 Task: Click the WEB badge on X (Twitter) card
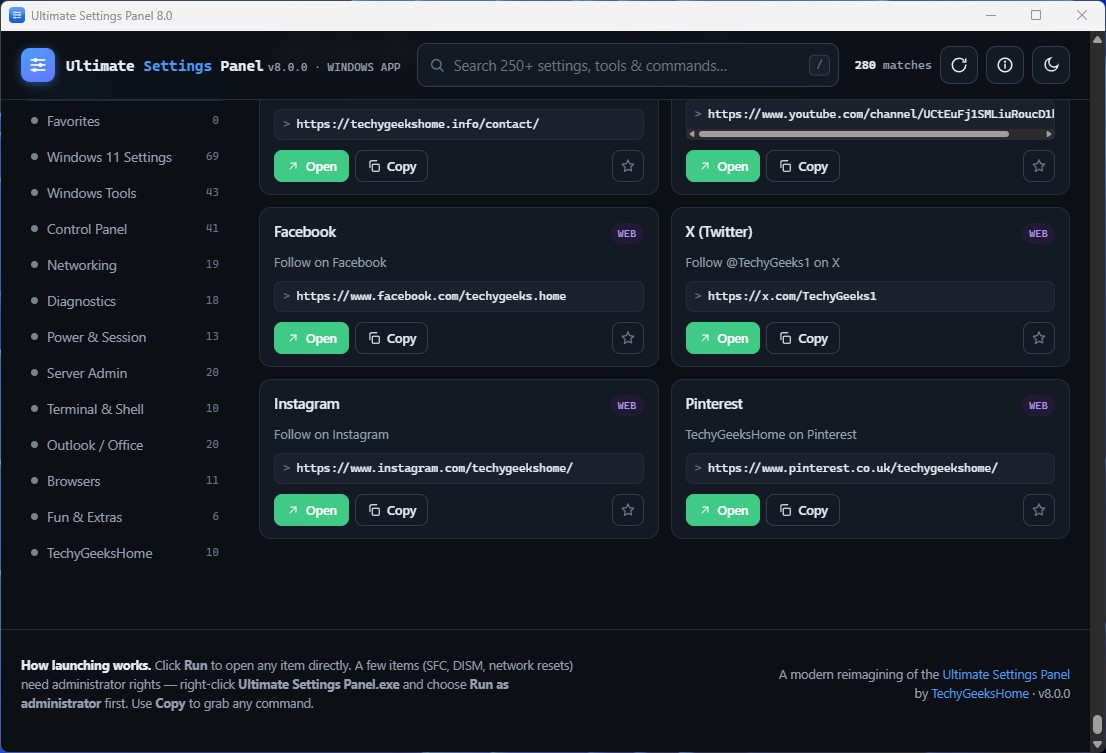click(1038, 233)
